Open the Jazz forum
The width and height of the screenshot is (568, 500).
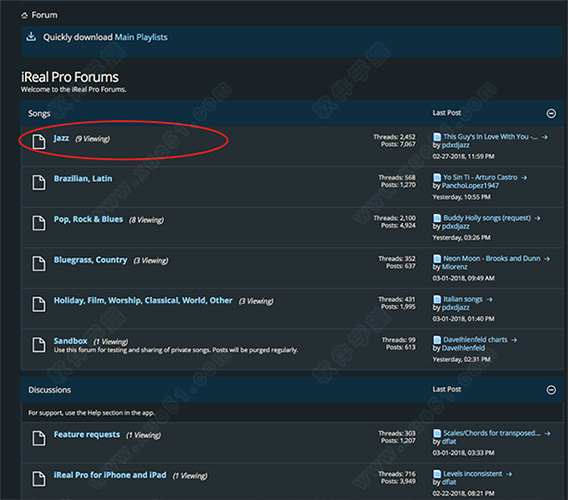click(61, 138)
